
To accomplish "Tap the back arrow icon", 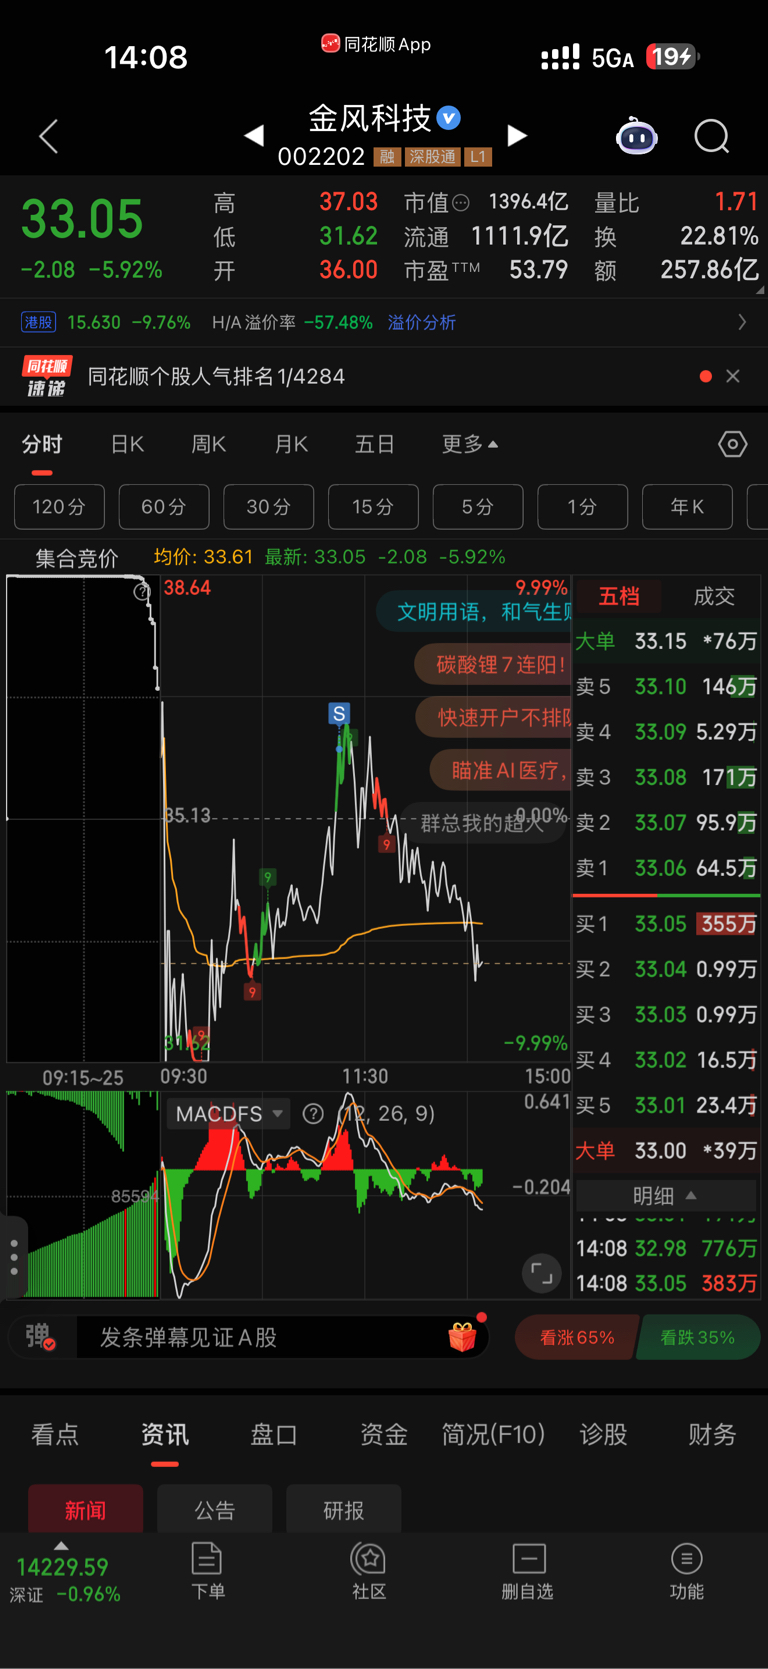I will pos(48,136).
